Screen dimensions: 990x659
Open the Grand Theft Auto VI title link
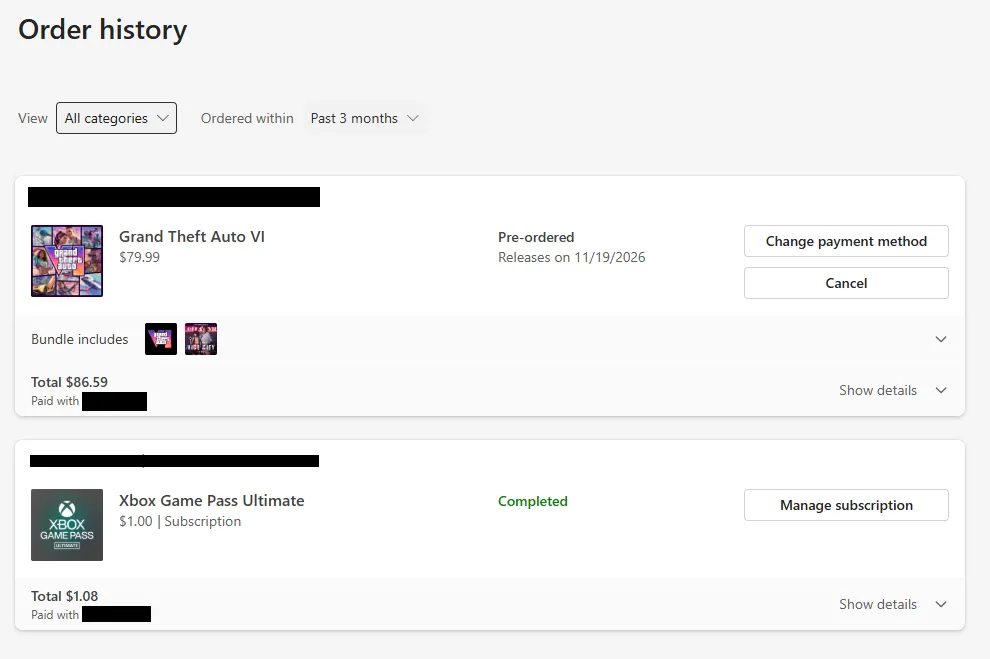(x=192, y=237)
